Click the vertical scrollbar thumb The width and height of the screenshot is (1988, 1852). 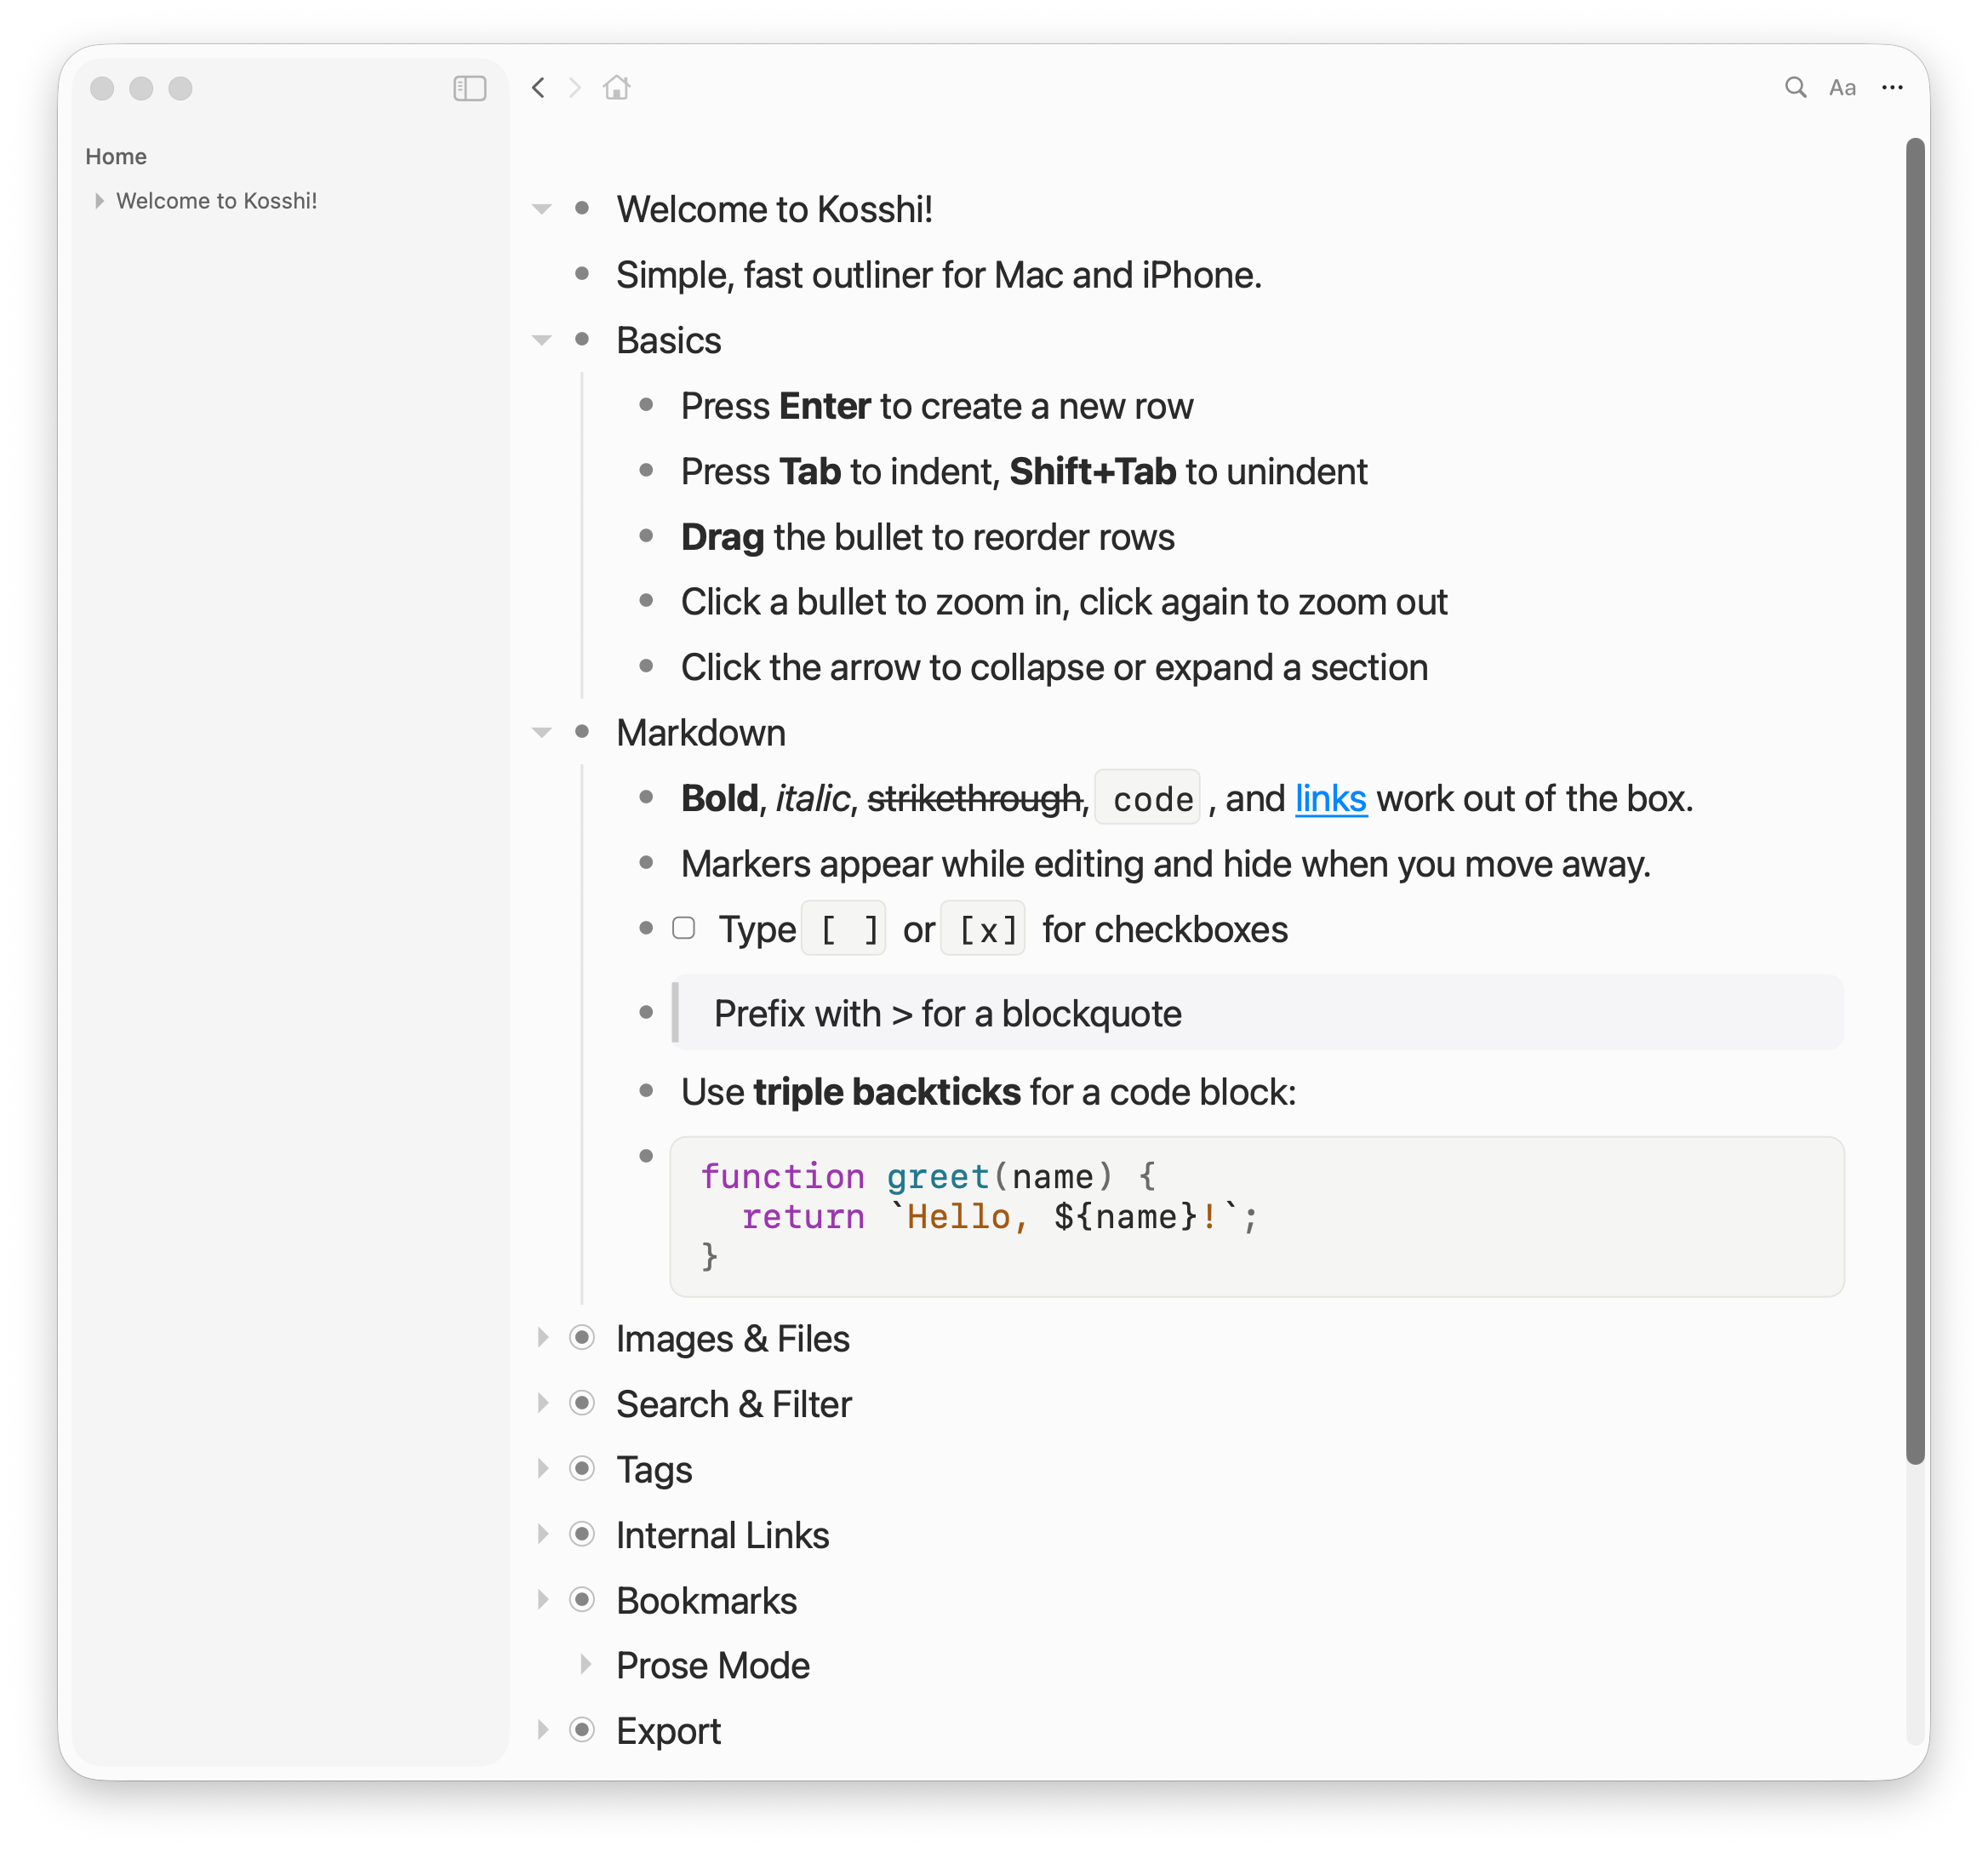(1914, 800)
